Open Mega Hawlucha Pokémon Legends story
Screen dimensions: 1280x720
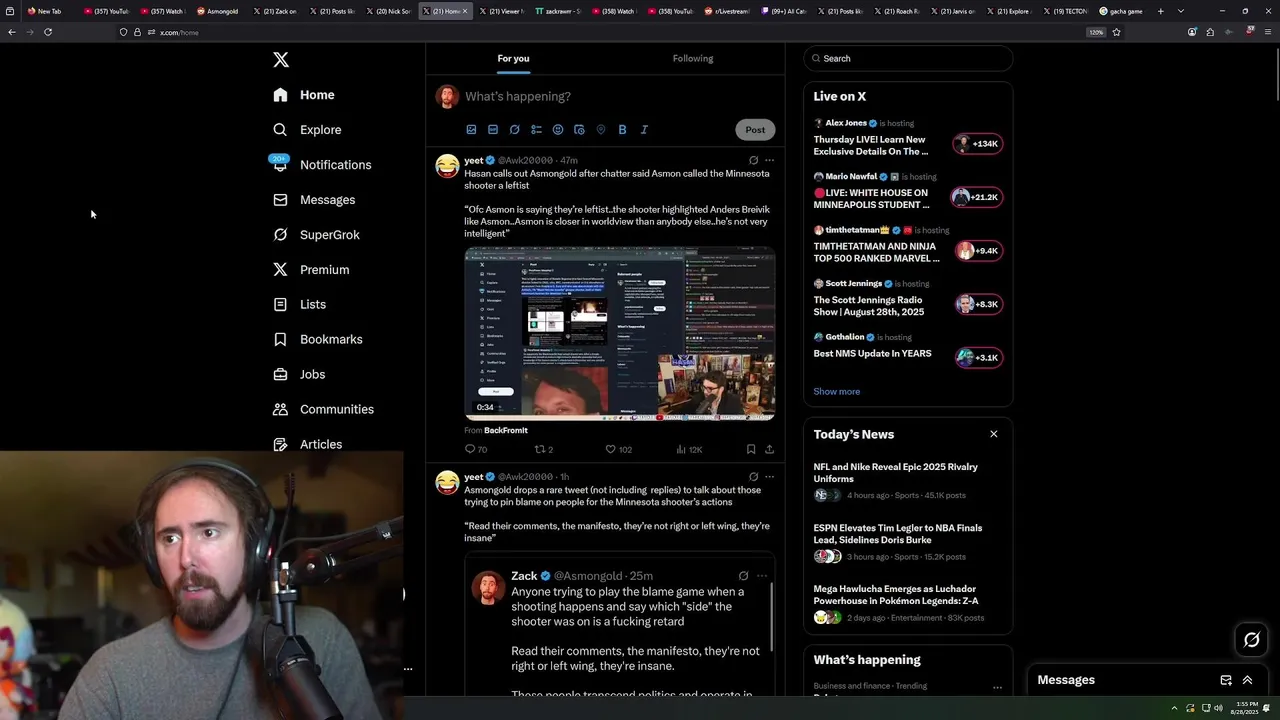908,603
